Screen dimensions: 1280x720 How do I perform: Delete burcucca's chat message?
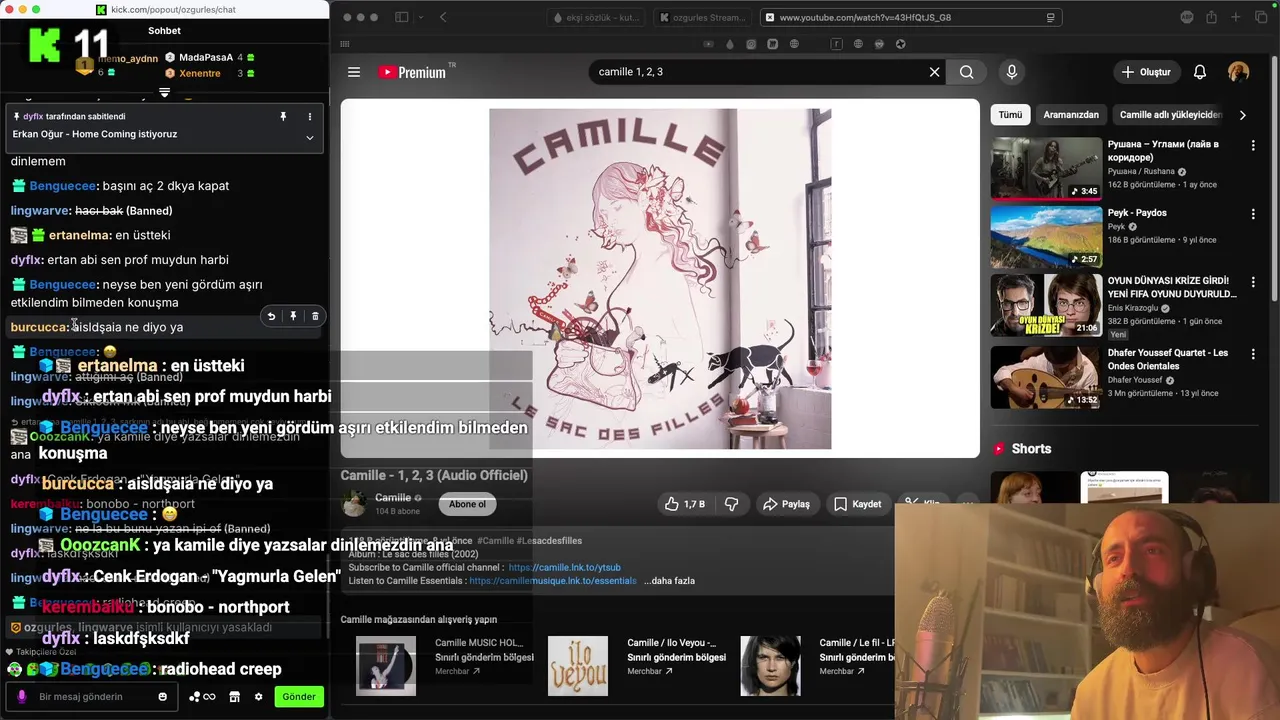[x=315, y=316]
